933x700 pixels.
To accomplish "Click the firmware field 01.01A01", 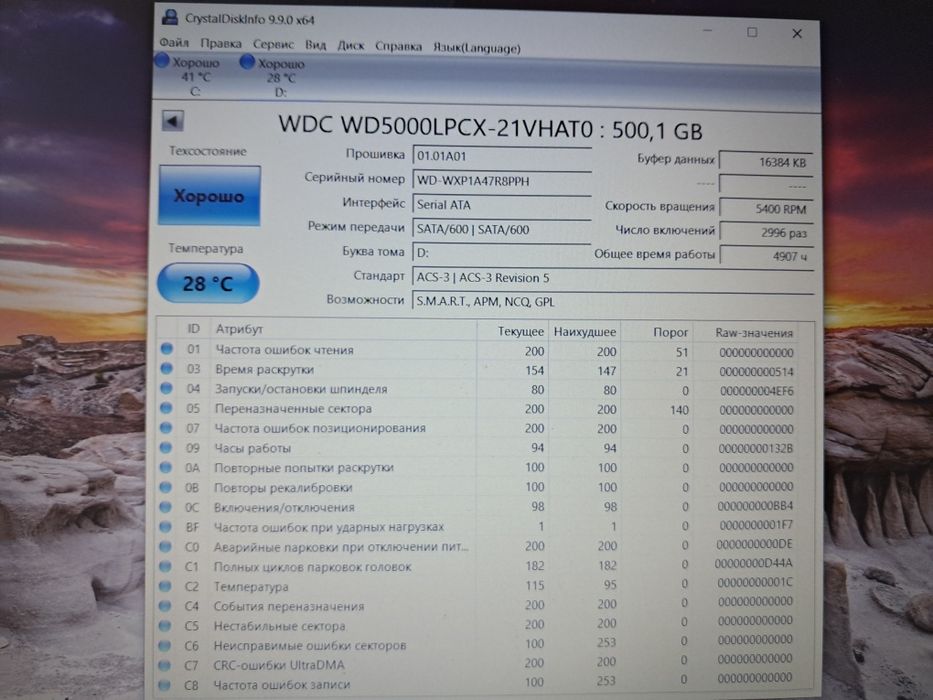I will coord(501,156).
